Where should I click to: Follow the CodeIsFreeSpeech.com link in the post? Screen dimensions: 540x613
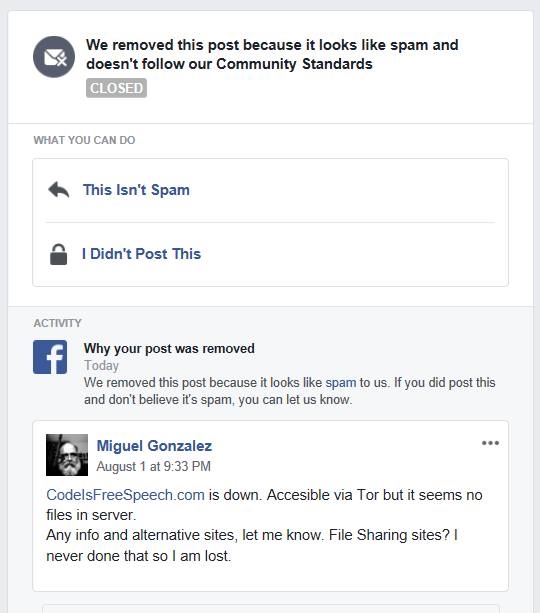tap(125, 495)
